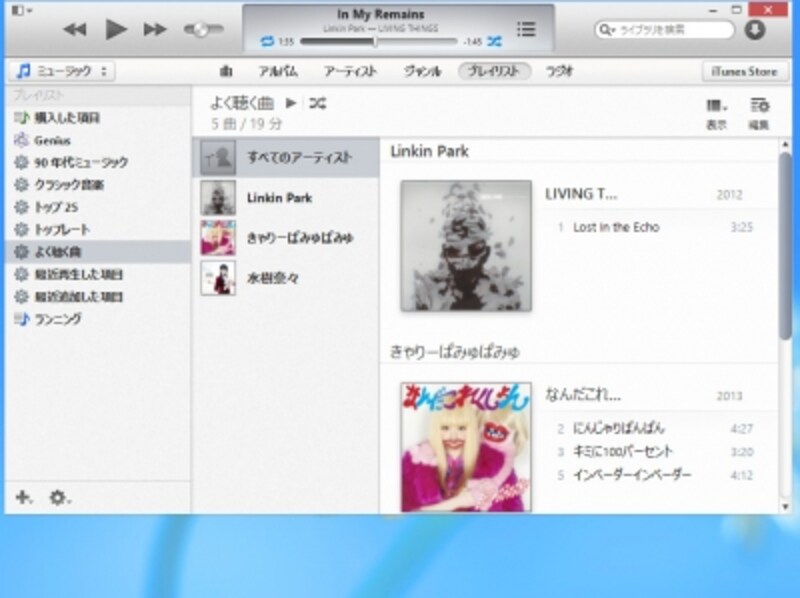Select the 90年代ミュージック smart playlist

[97, 162]
